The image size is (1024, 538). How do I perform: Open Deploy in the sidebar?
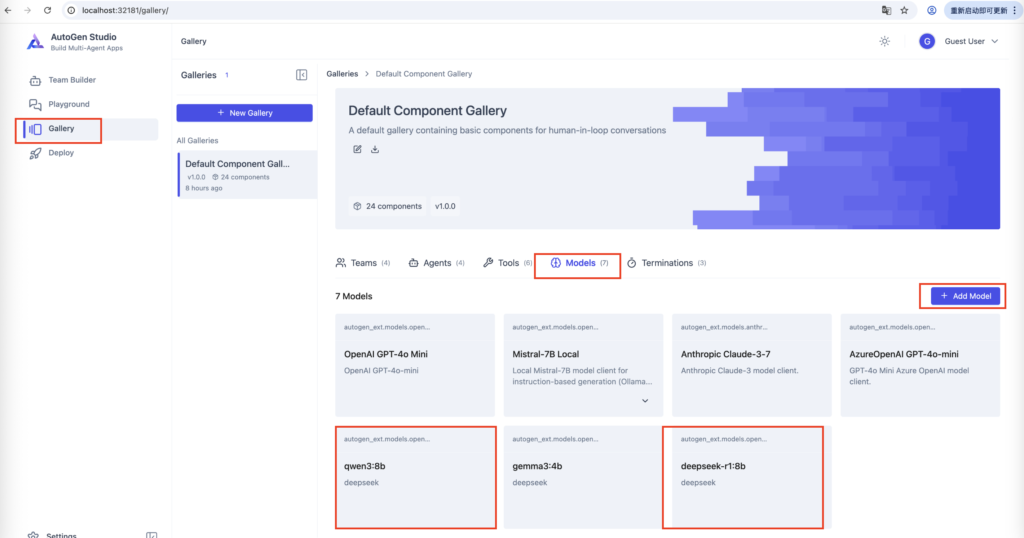coord(52,153)
